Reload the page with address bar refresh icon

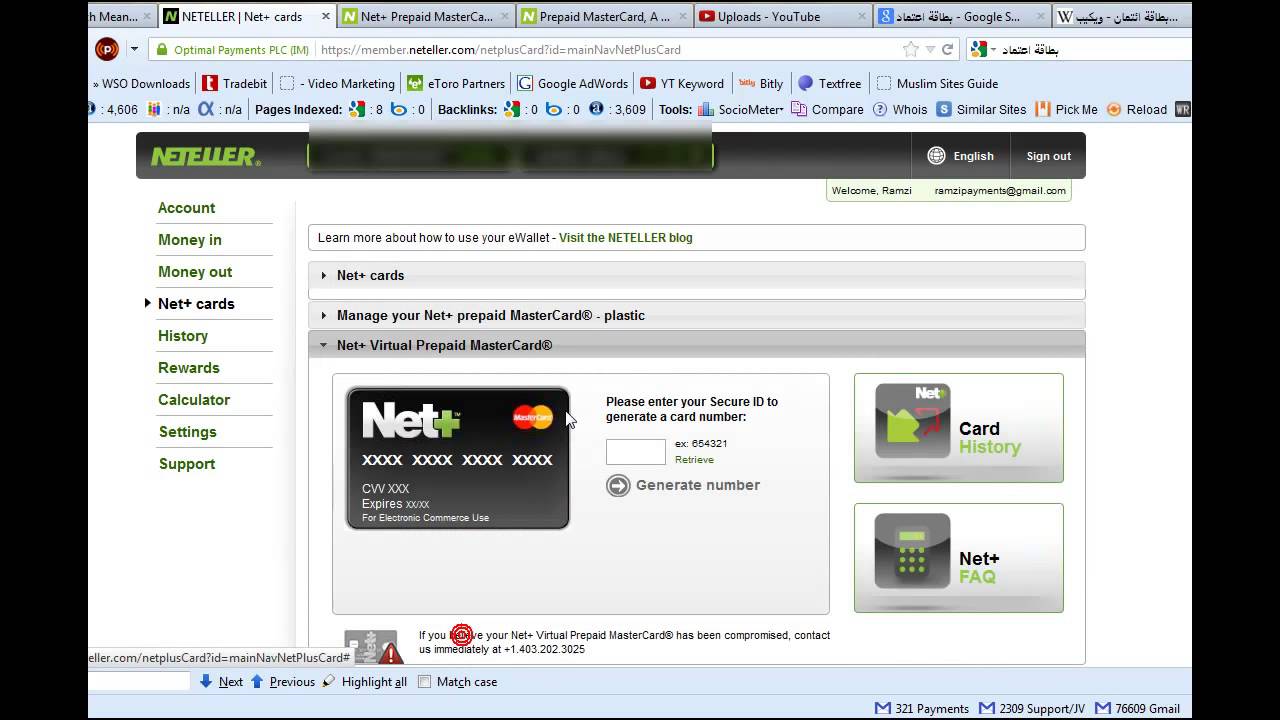click(947, 49)
